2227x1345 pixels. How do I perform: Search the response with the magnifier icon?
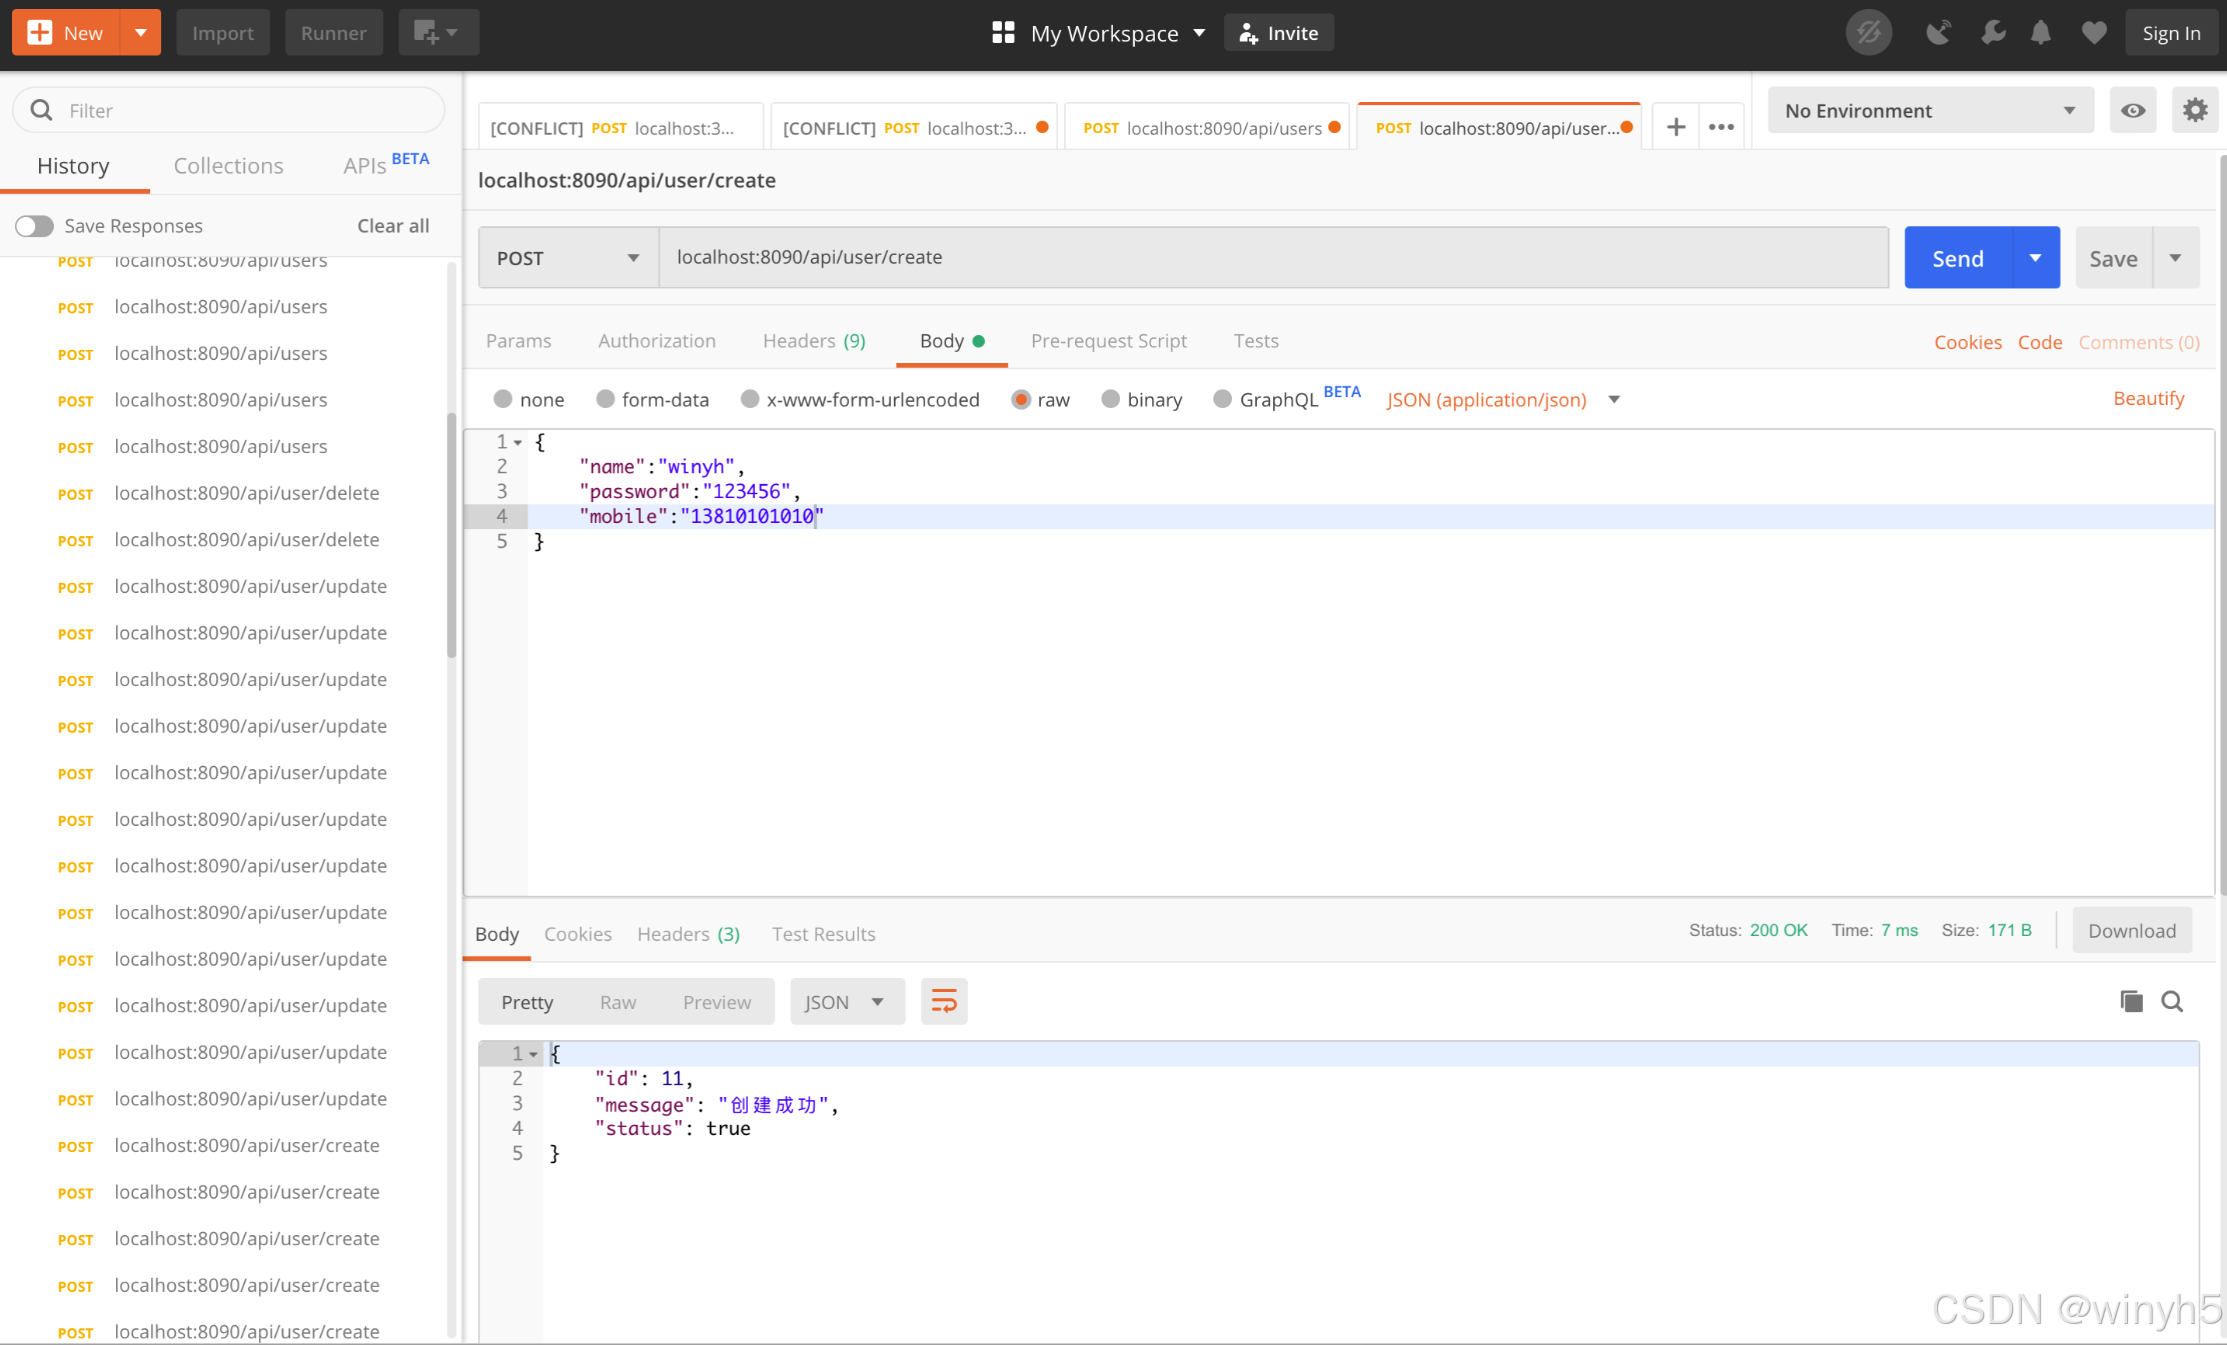click(x=2172, y=1001)
